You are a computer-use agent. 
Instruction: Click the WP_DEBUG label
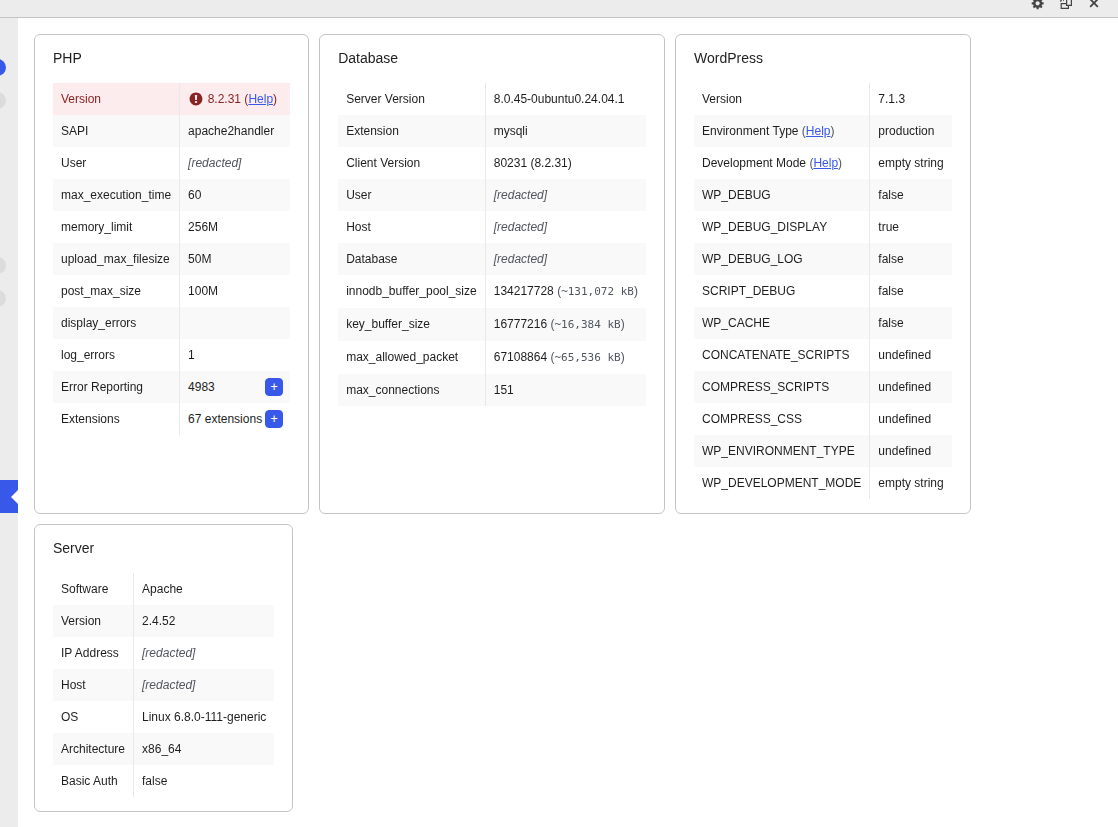tap(736, 195)
